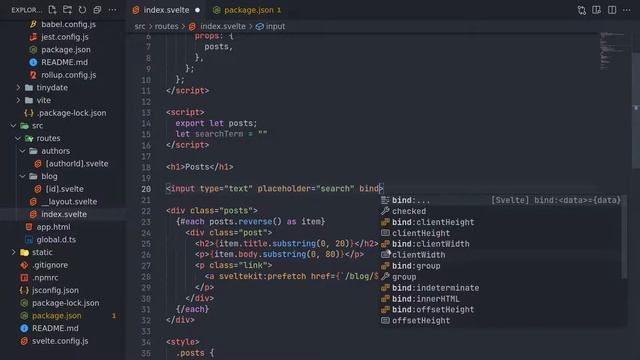The width and height of the screenshot is (640, 360).
Task: Open rollup.config.js file
Action: click(x=69, y=75)
